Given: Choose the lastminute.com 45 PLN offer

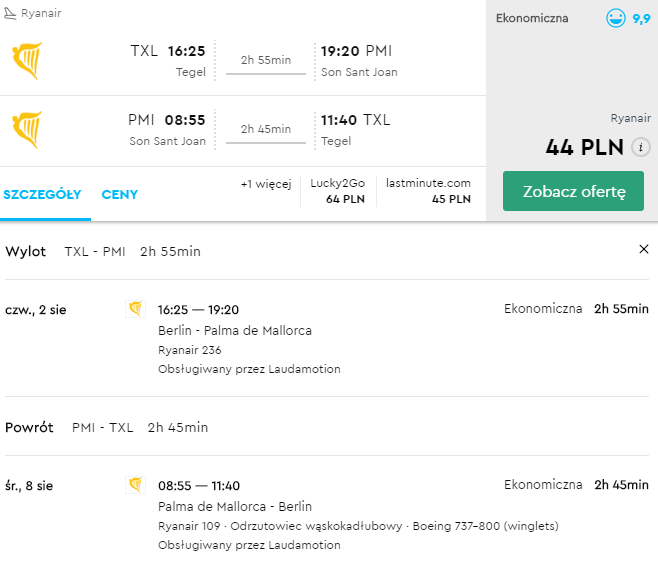Looking at the screenshot, I should pos(428,191).
